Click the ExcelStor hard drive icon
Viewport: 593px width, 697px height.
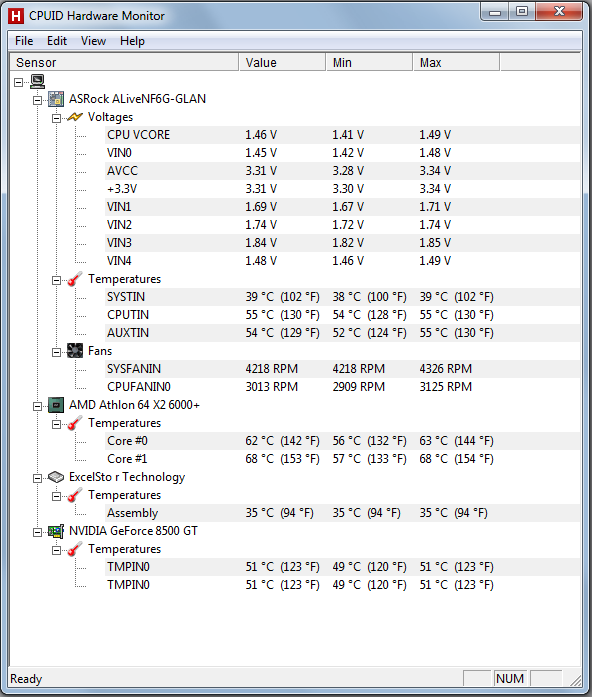[x=56, y=477]
